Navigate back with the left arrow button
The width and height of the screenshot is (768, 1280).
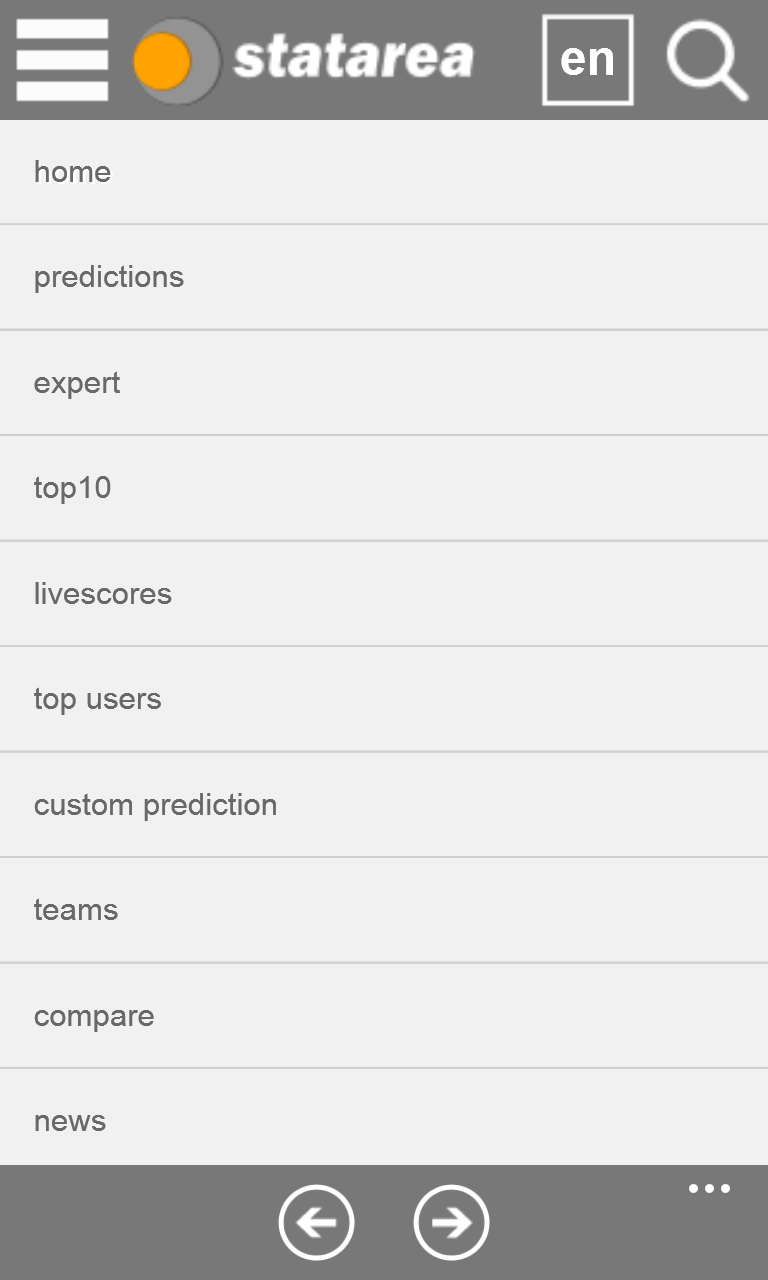(316, 1222)
